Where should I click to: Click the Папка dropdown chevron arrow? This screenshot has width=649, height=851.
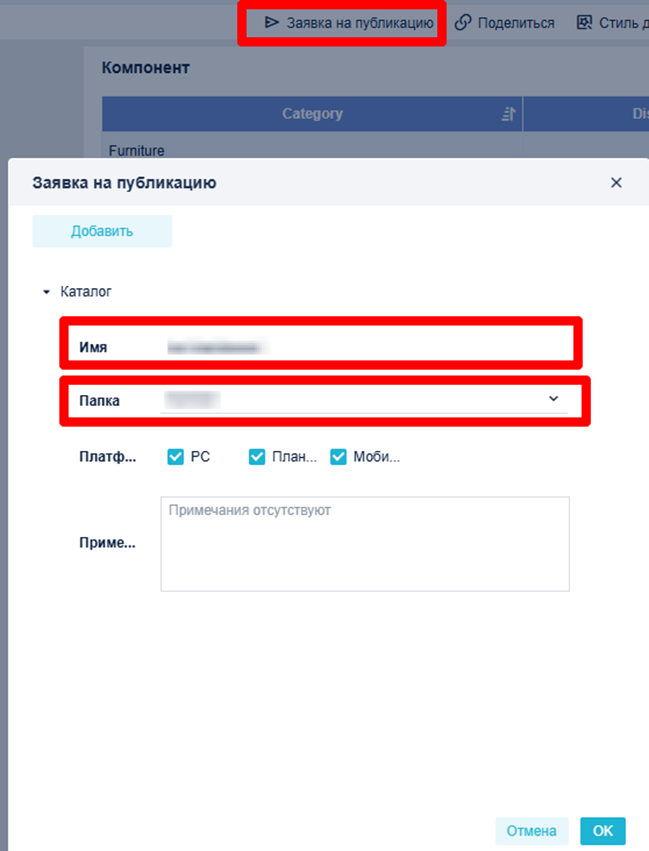(553, 399)
